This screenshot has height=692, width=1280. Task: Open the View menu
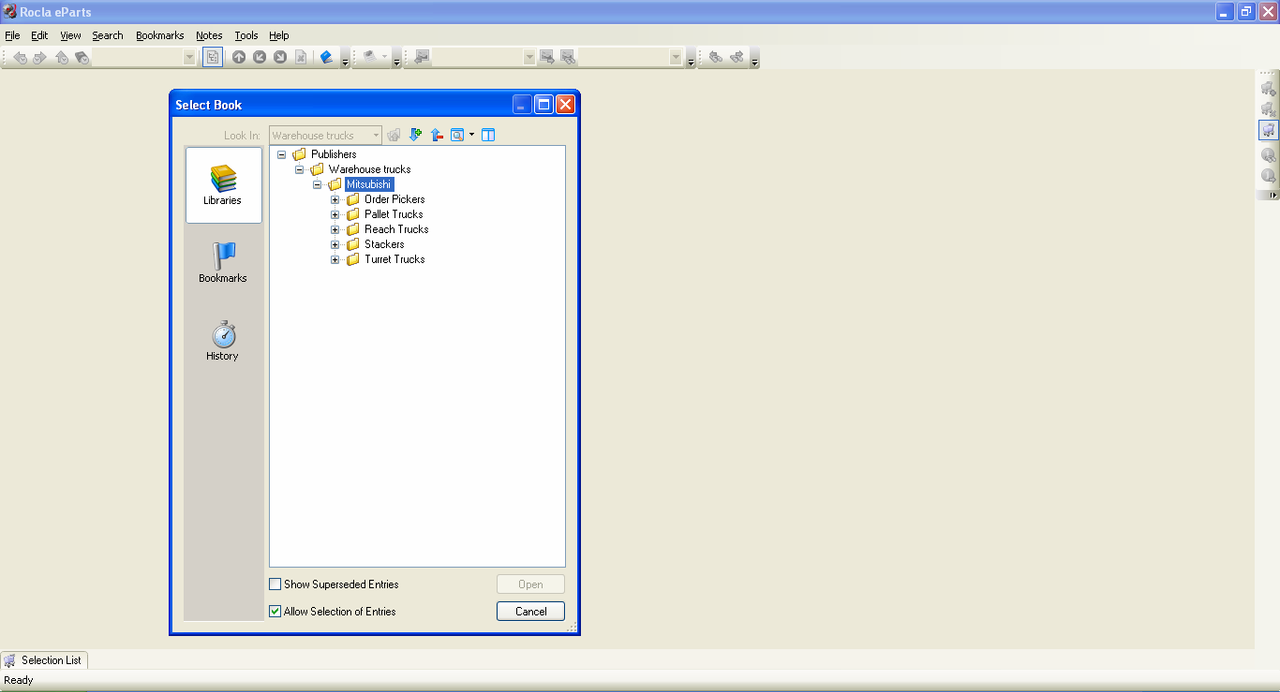(x=71, y=35)
